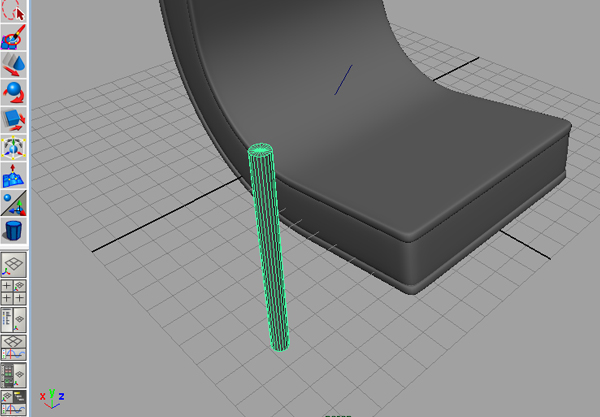Enable the Universal Manipulator tool
The width and height of the screenshot is (600, 417).
tap(13, 148)
